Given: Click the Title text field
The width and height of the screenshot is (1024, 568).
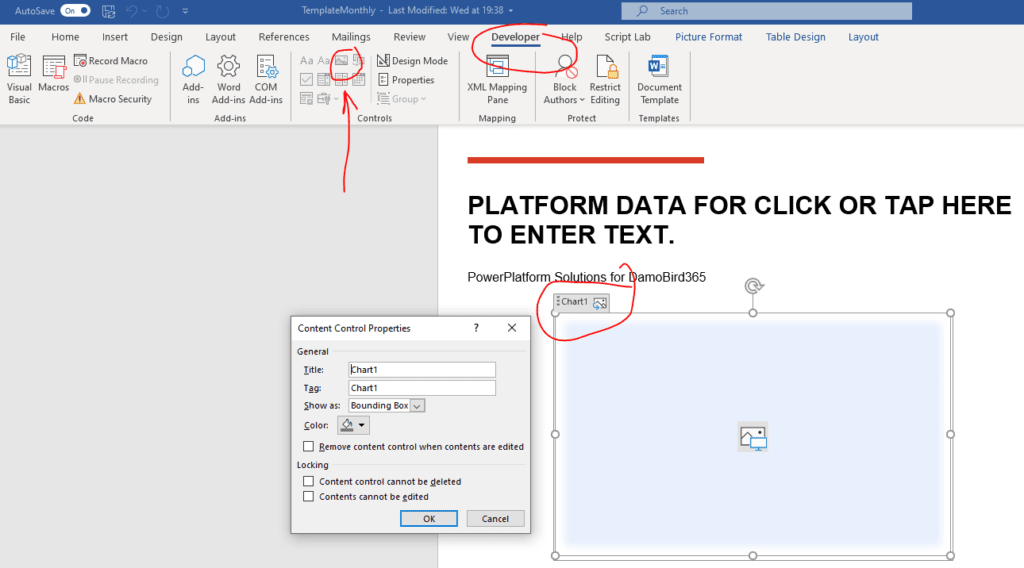Looking at the screenshot, I should coord(422,370).
